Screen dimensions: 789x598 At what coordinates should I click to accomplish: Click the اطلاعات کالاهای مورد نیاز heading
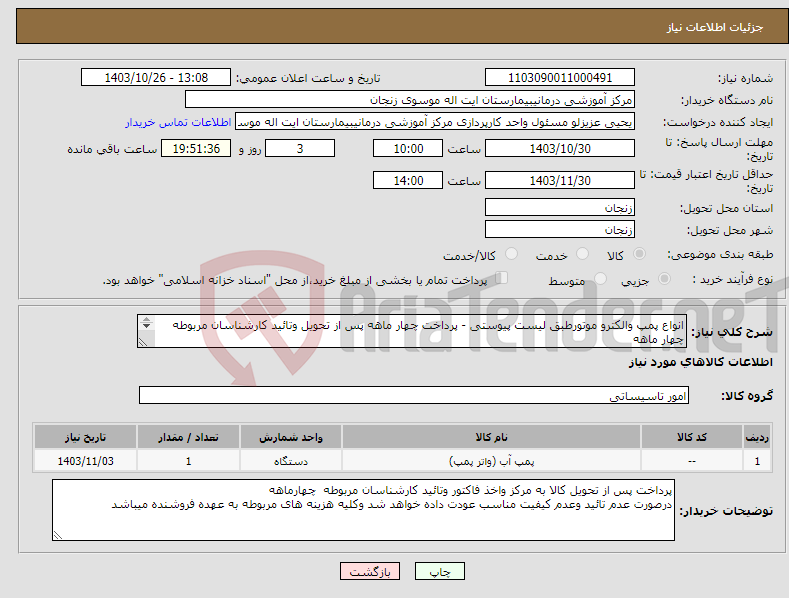(x=700, y=362)
